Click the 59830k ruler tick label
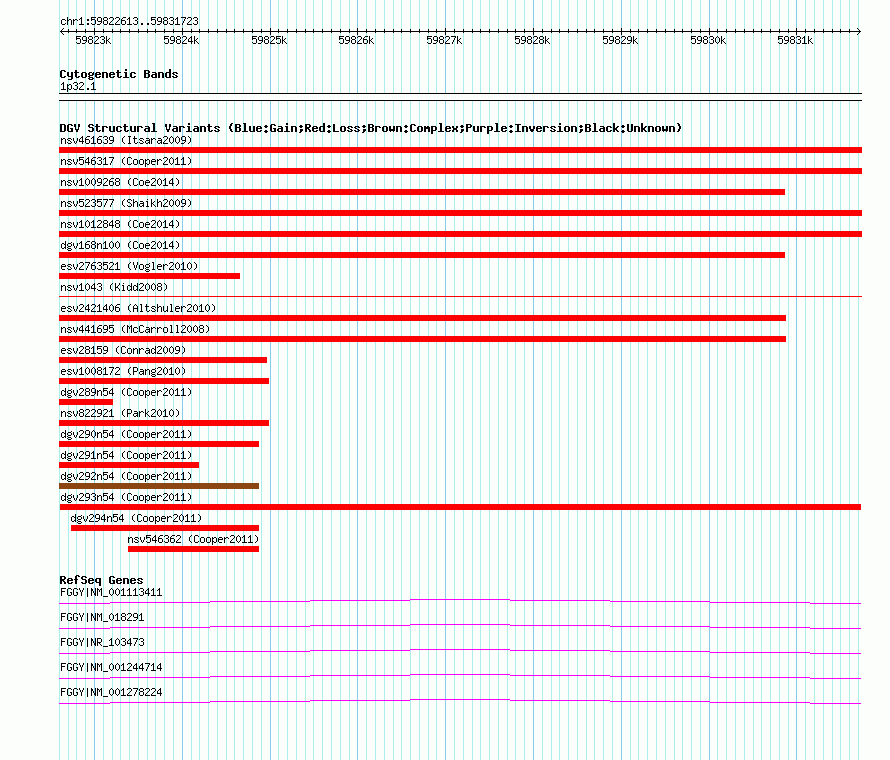The width and height of the screenshot is (890, 760). click(x=708, y=41)
